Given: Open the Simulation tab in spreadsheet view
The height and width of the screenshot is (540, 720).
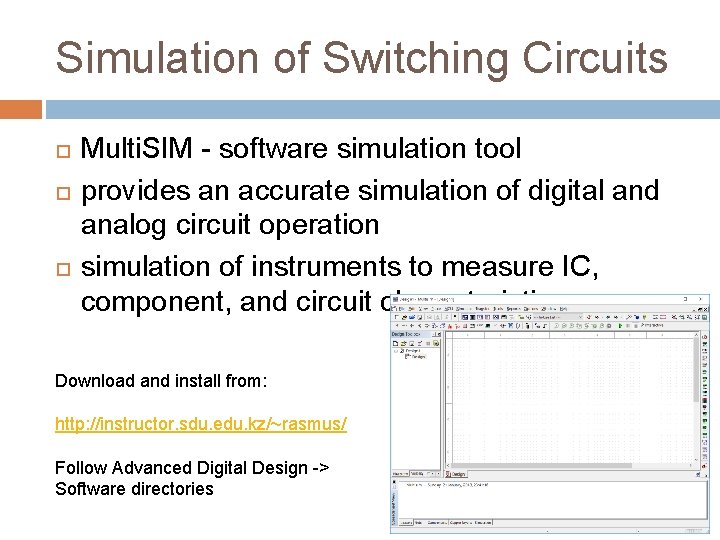Looking at the screenshot, I should pos(483,523).
